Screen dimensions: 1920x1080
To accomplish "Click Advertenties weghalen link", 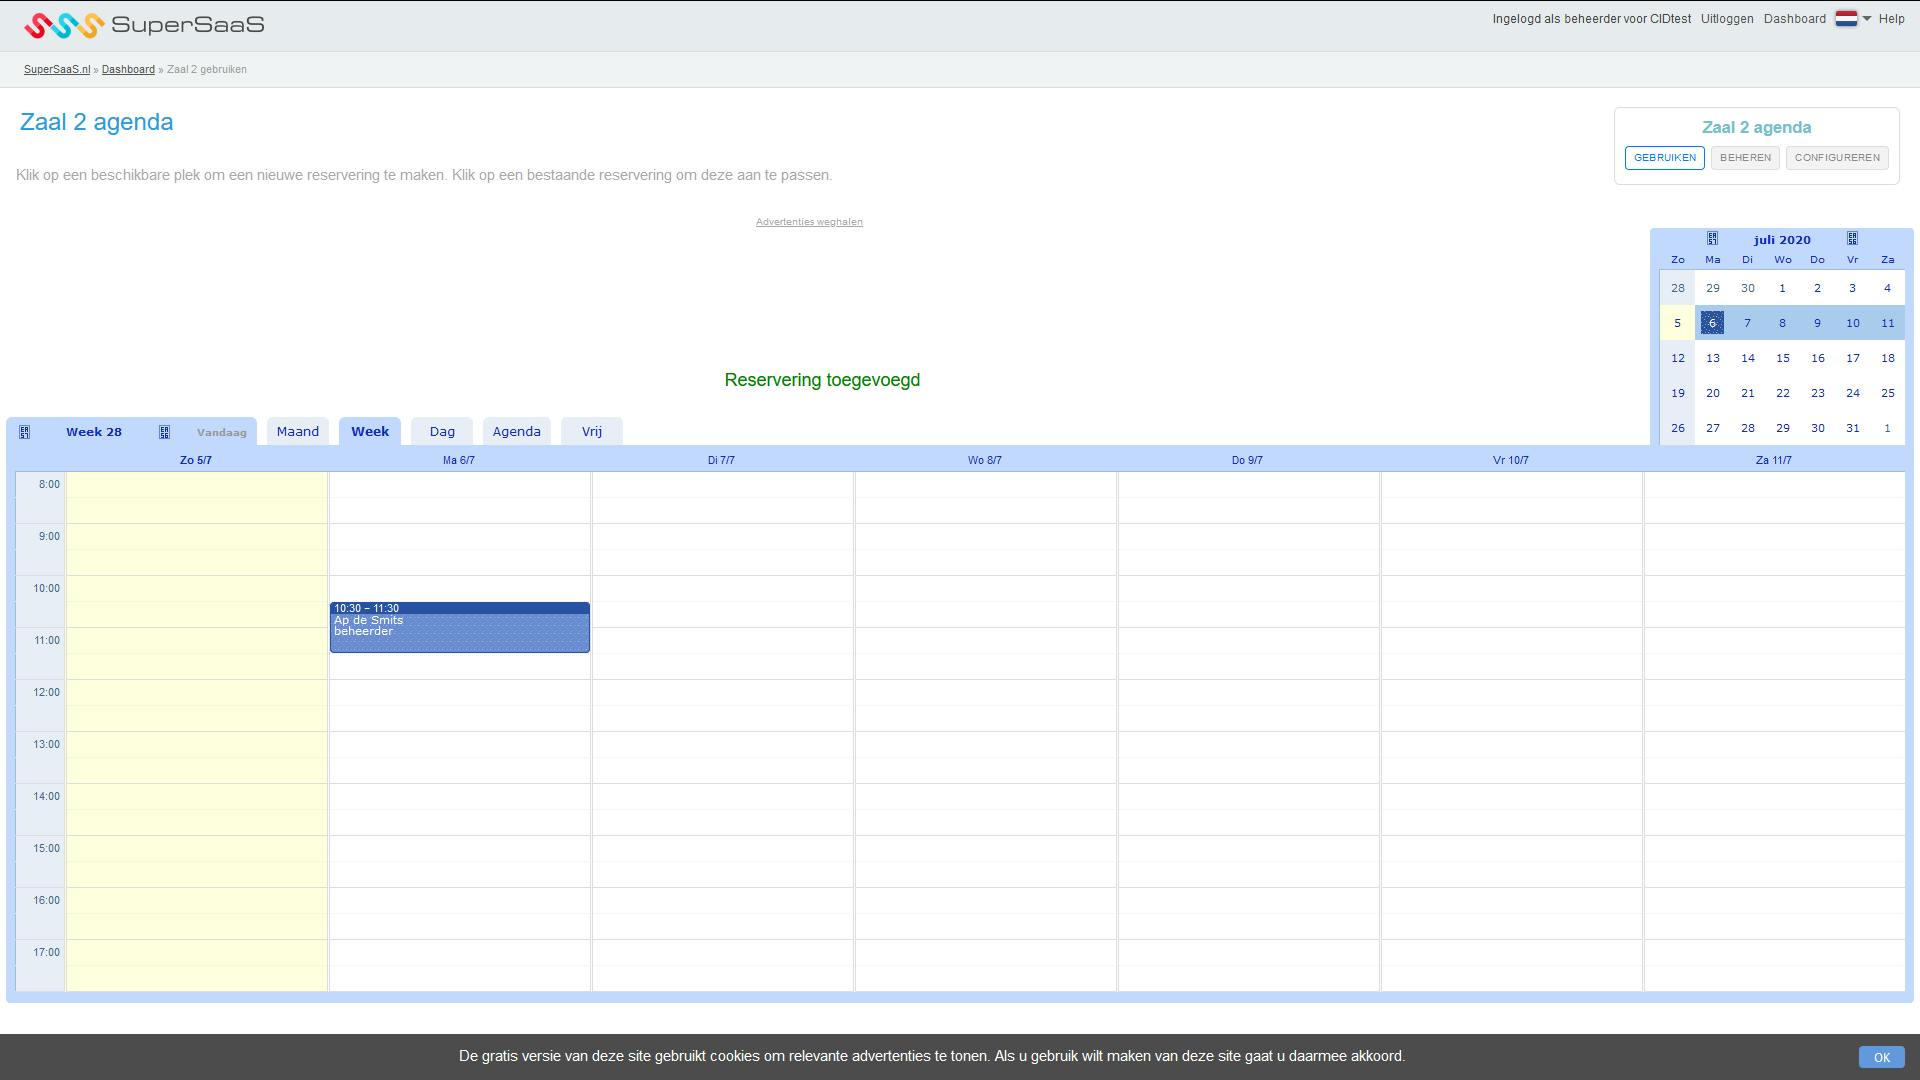I will [x=809, y=222].
